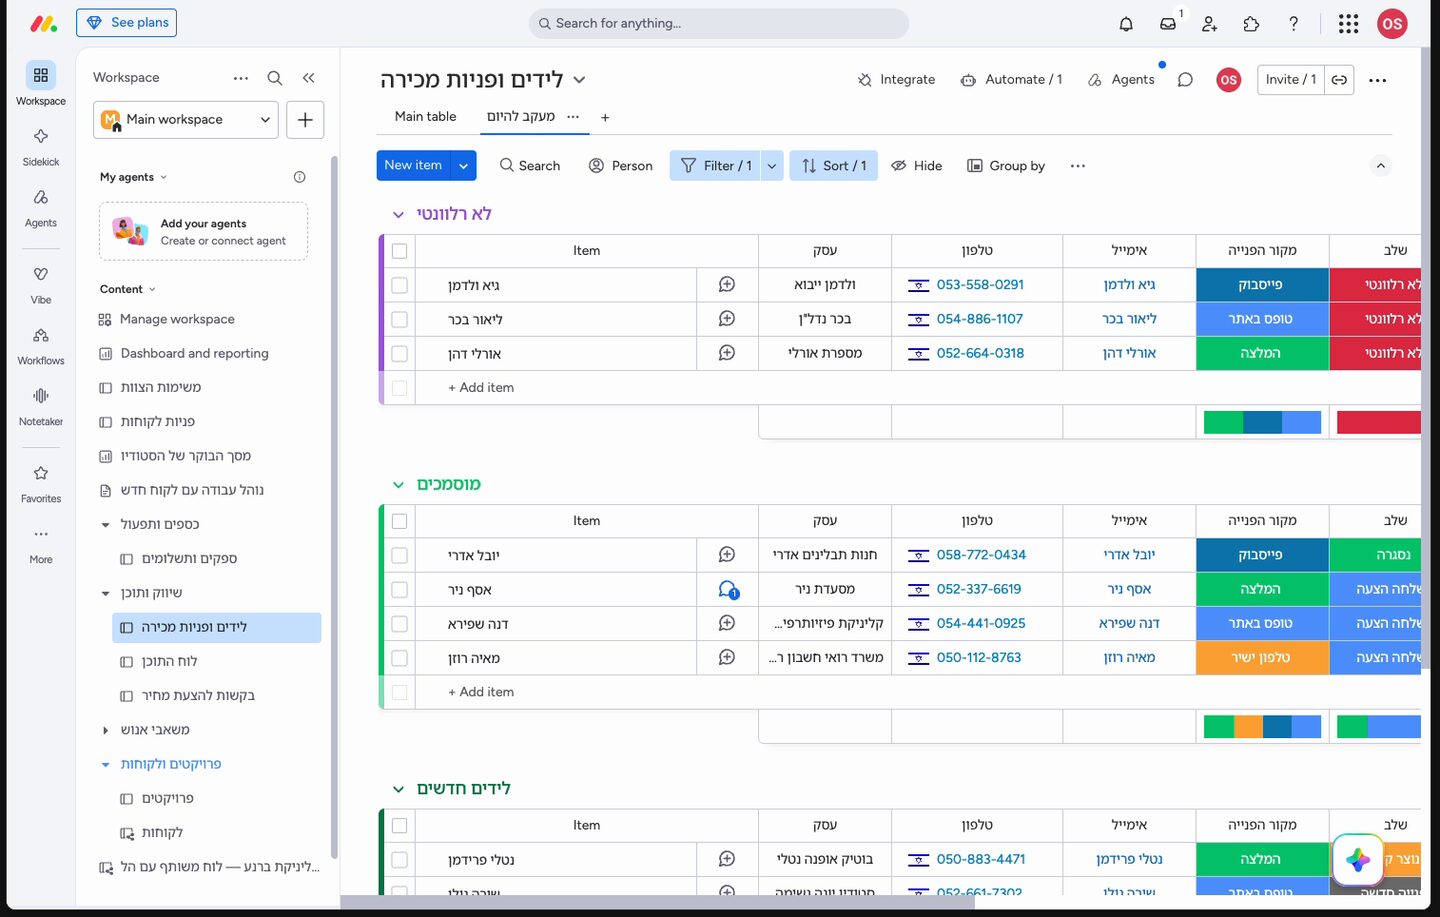Open the לוח התוכן board
Image resolution: width=1440 pixels, height=917 pixels.
(x=169, y=662)
